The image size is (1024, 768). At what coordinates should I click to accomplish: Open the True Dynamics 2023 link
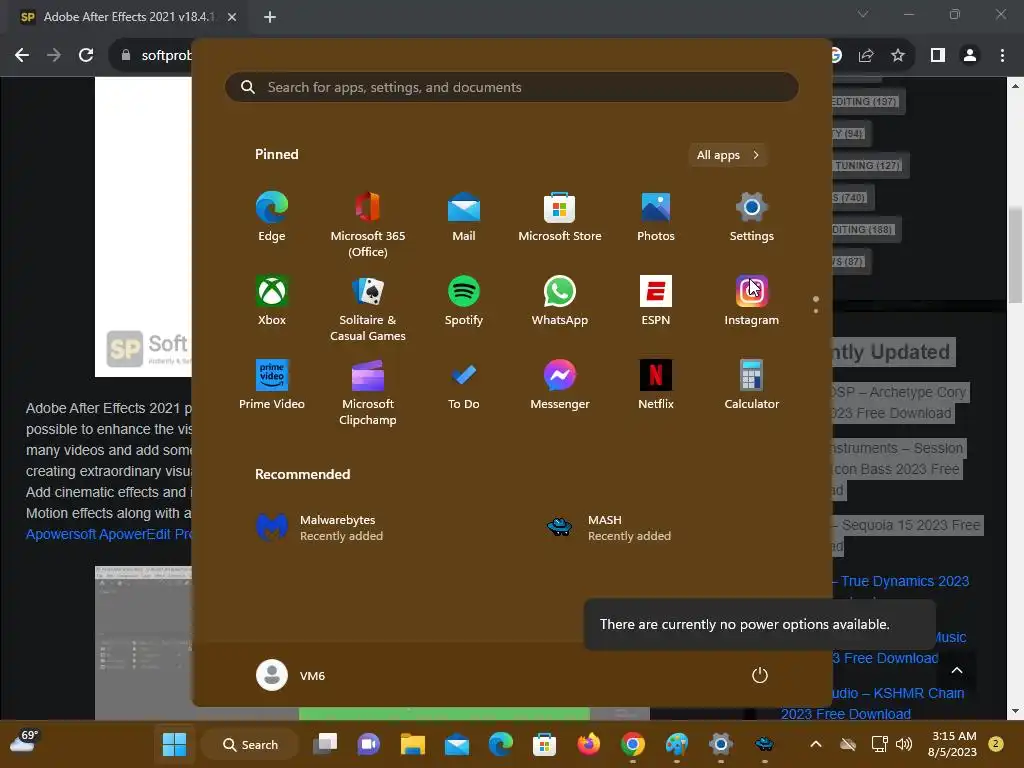(x=904, y=581)
